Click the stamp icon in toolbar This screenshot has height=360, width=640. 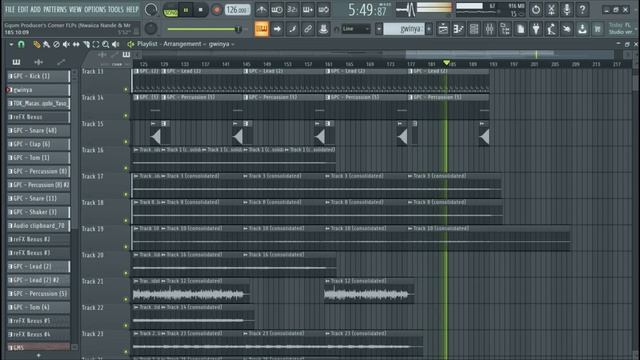[323, 29]
